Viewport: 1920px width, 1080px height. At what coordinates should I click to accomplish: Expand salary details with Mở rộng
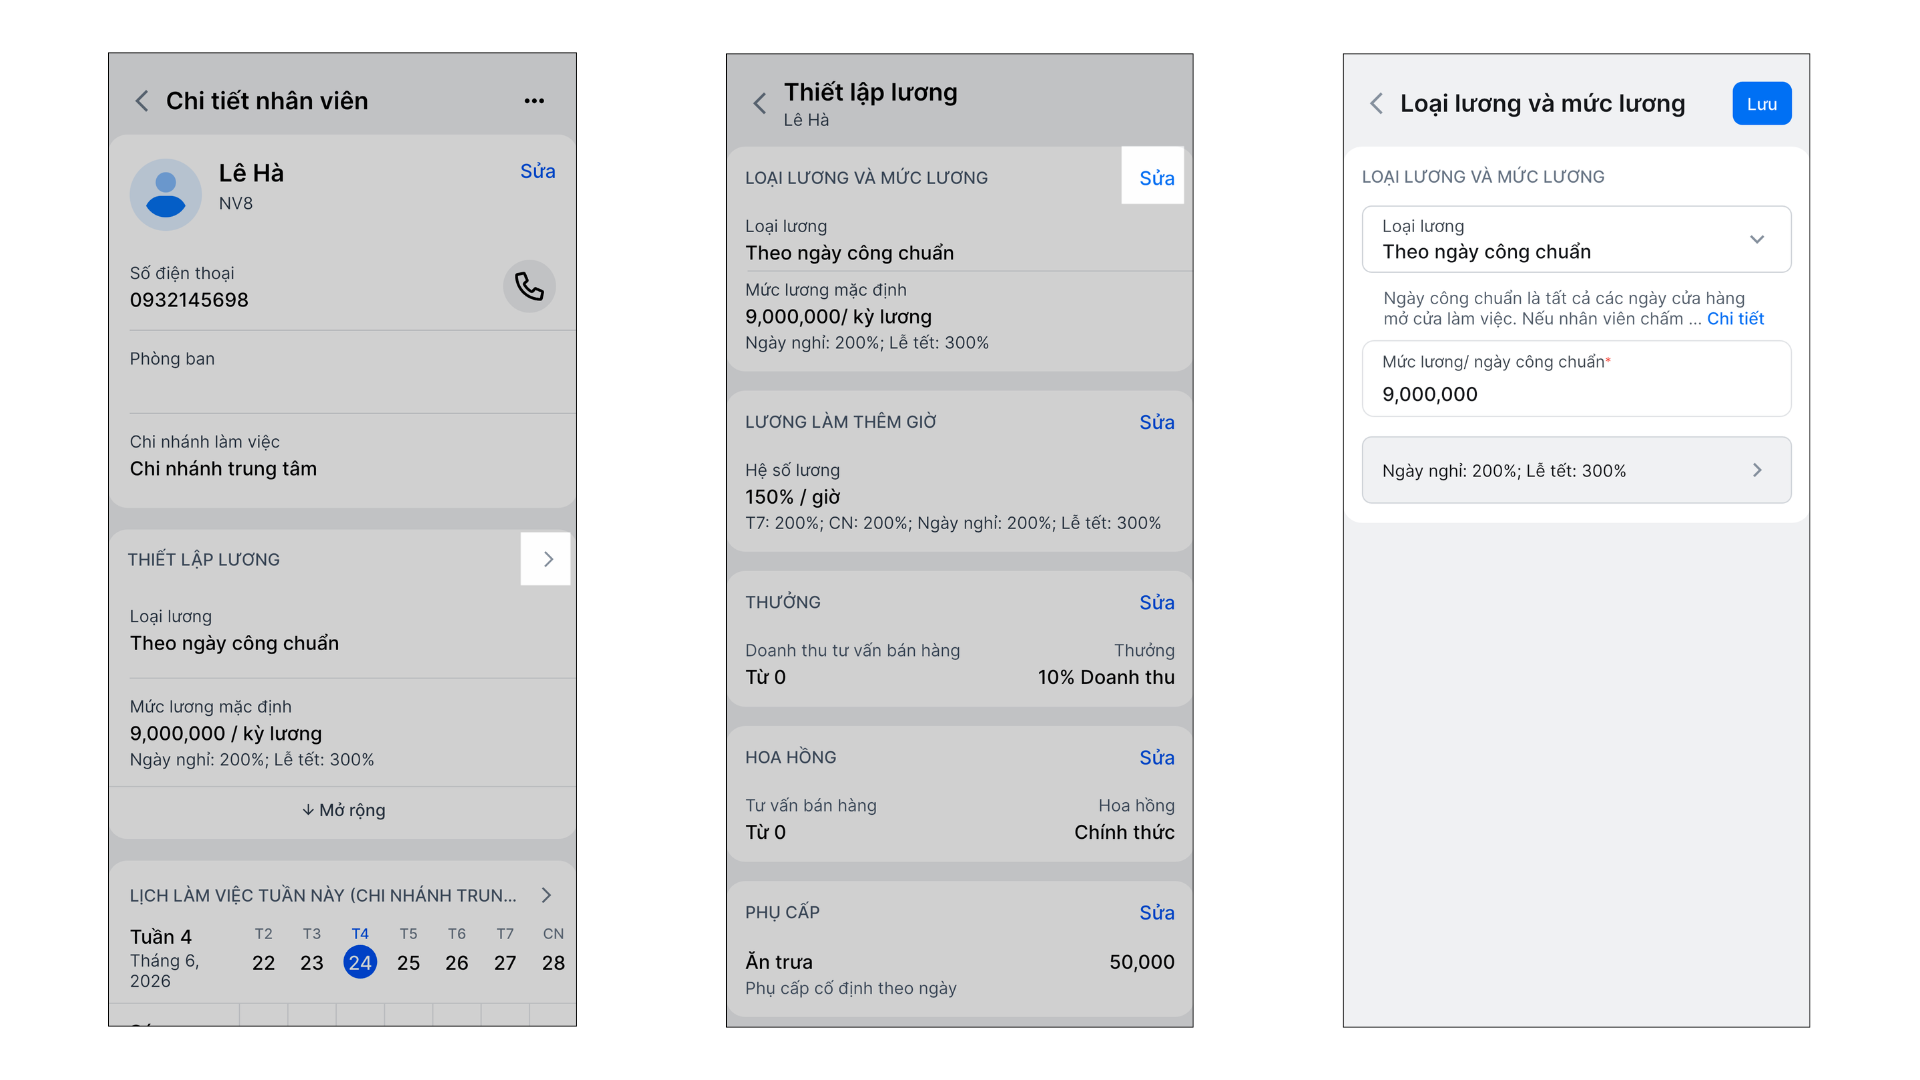click(343, 810)
